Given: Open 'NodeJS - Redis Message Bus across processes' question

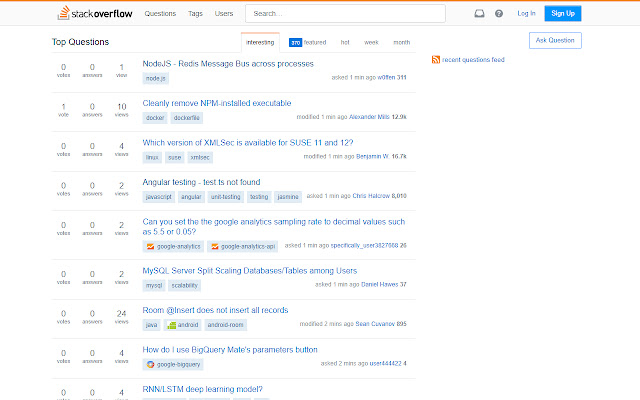Looking at the screenshot, I should pos(228,64).
